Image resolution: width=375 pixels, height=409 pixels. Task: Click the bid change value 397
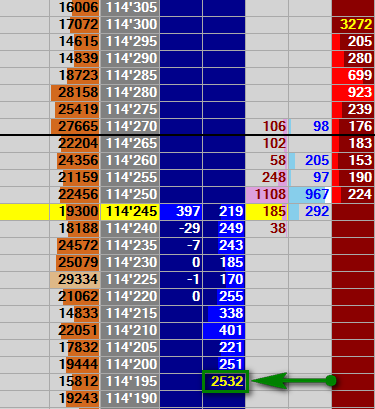pyautogui.click(x=181, y=211)
